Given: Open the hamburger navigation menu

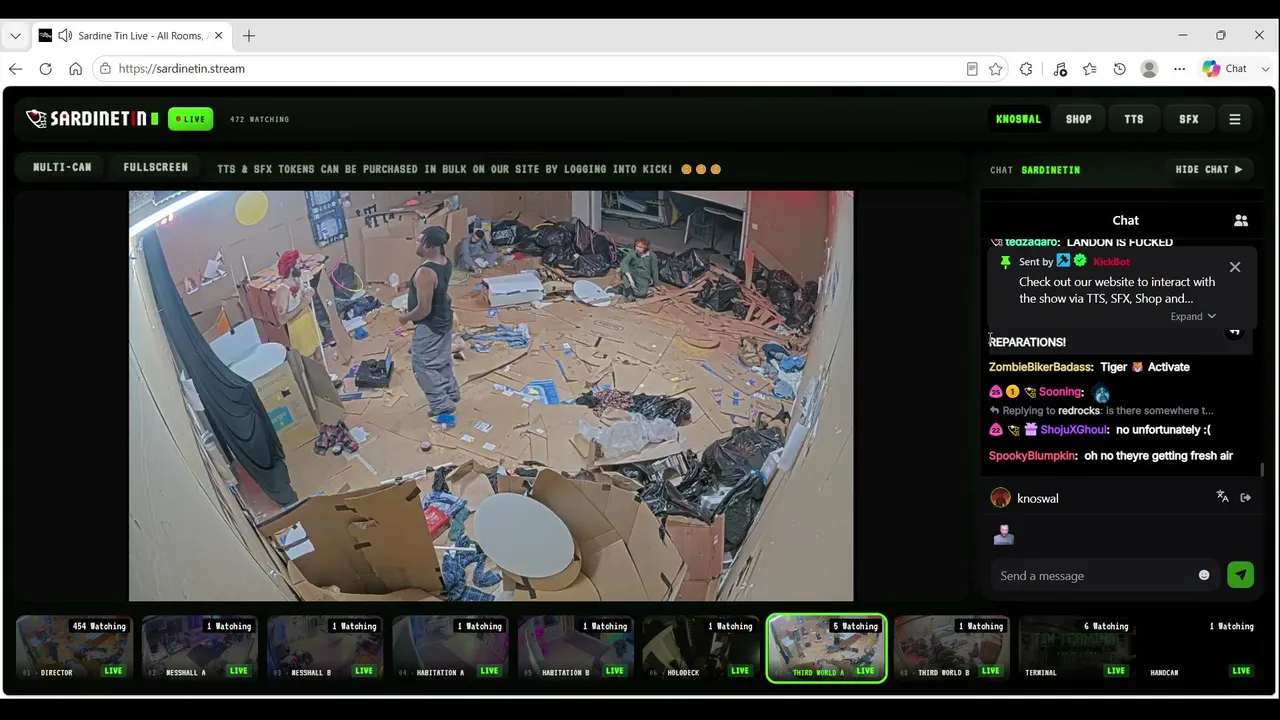Looking at the screenshot, I should click(x=1235, y=119).
